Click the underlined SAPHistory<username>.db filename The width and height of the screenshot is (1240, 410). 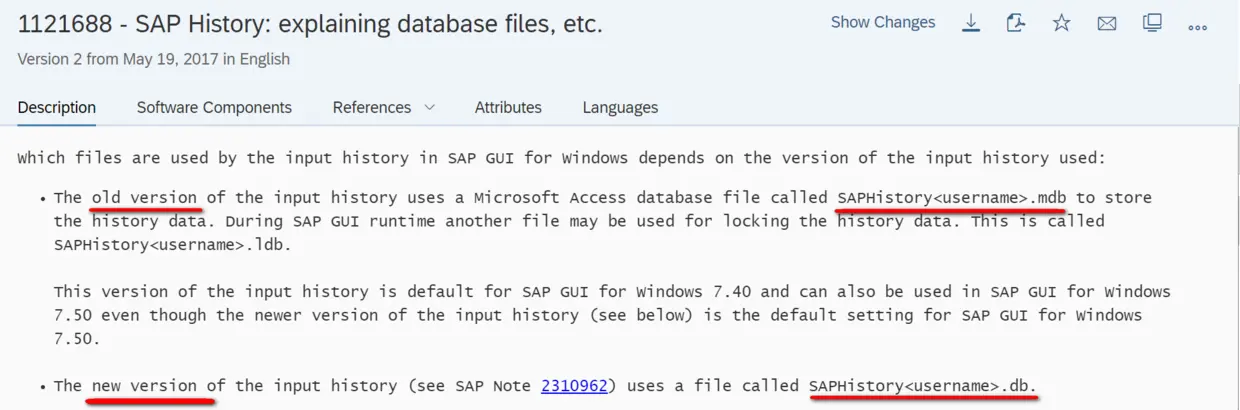(x=923, y=385)
